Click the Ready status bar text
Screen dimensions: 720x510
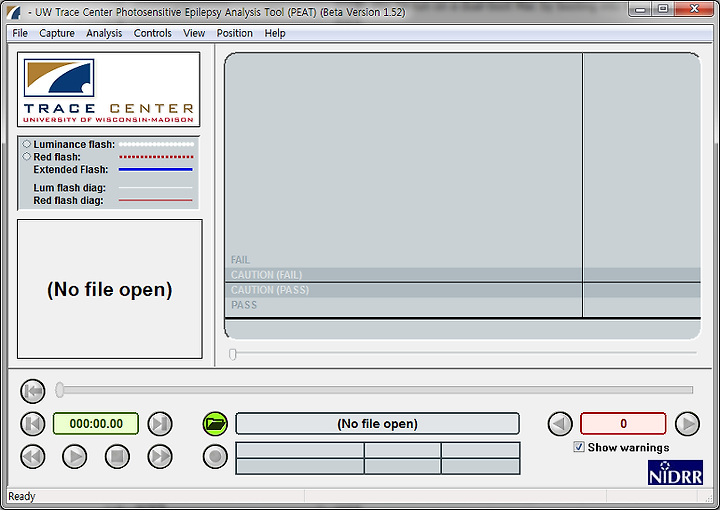pos(22,496)
